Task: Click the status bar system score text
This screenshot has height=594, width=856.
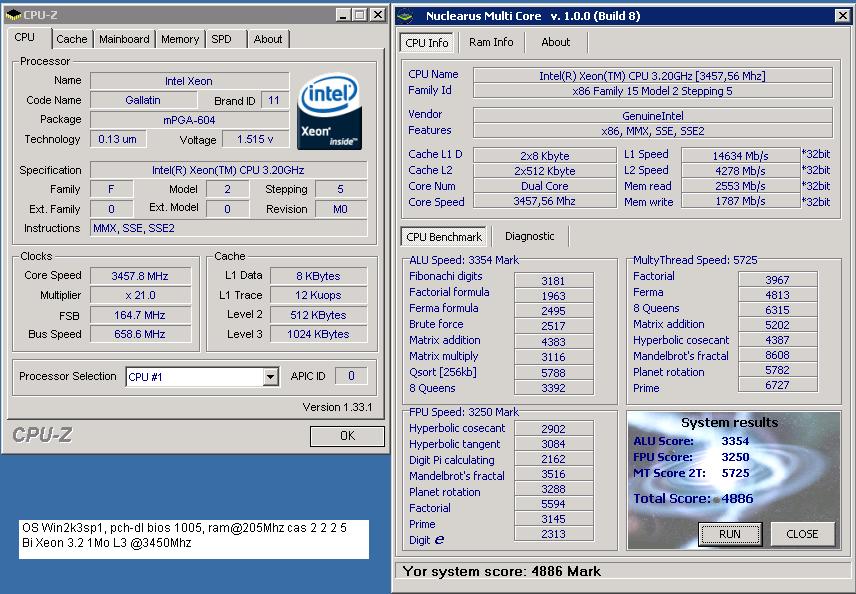Action: pos(502,572)
